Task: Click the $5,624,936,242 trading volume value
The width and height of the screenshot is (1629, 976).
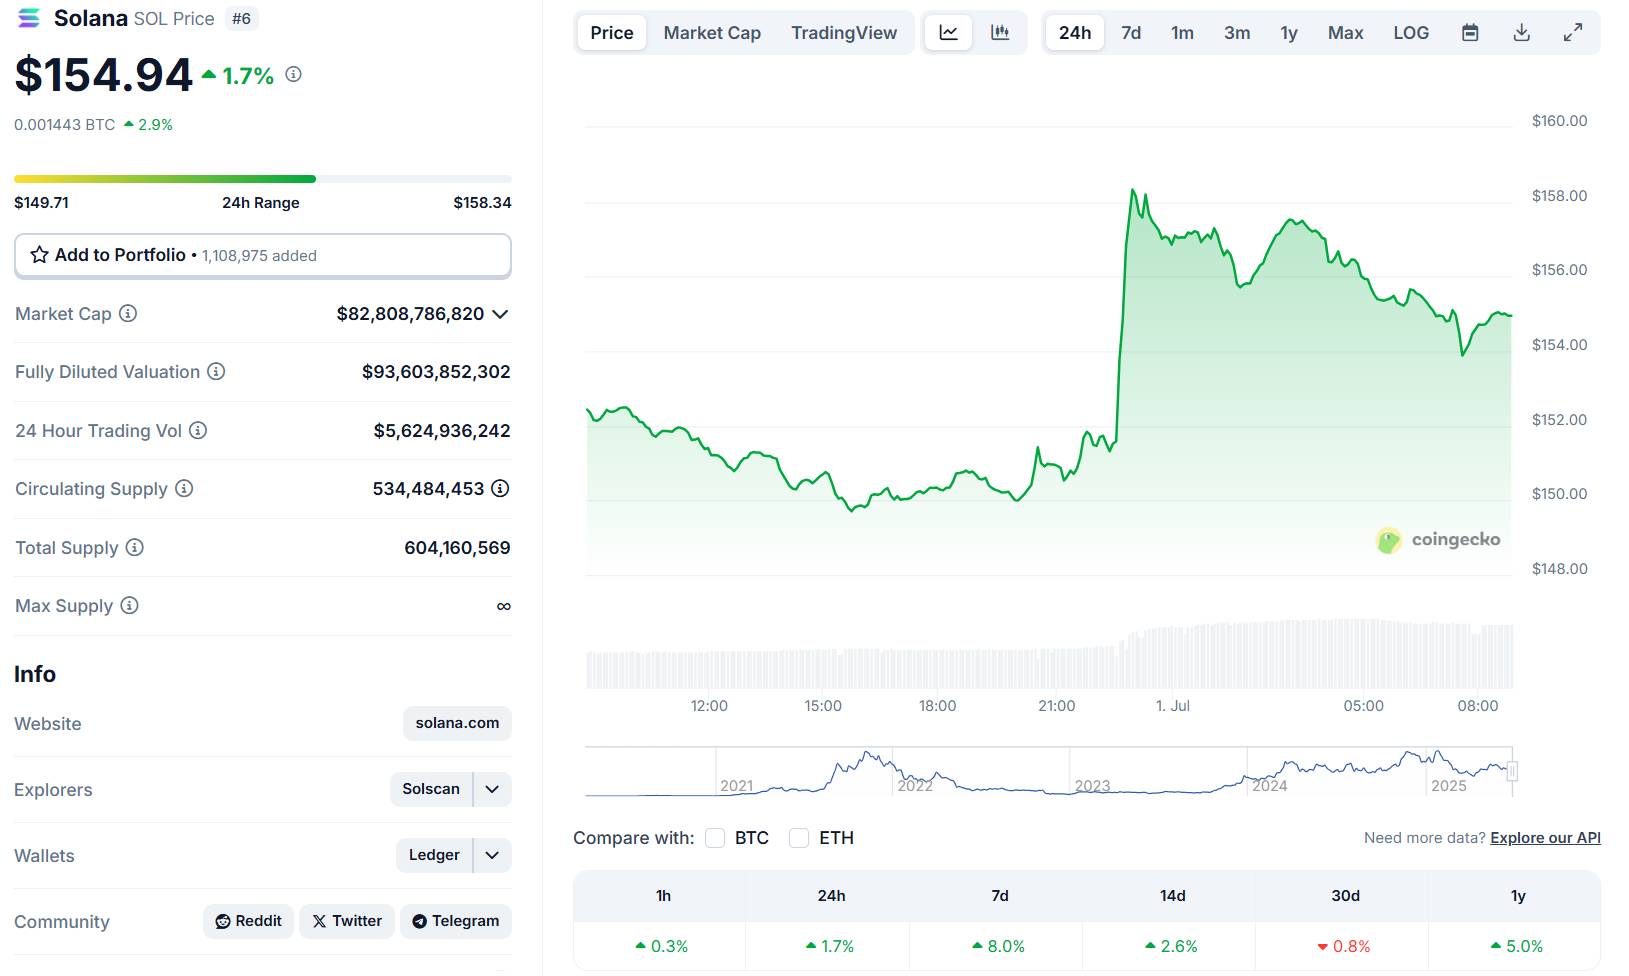Action: [442, 431]
